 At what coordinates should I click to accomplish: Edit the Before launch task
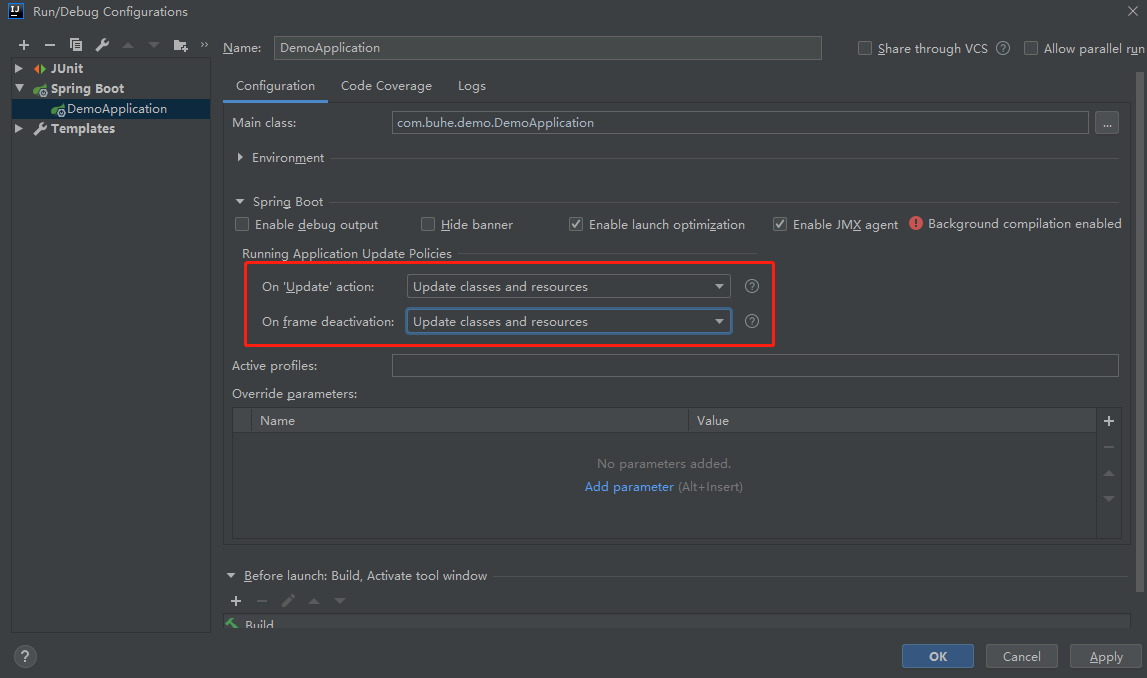click(x=288, y=600)
